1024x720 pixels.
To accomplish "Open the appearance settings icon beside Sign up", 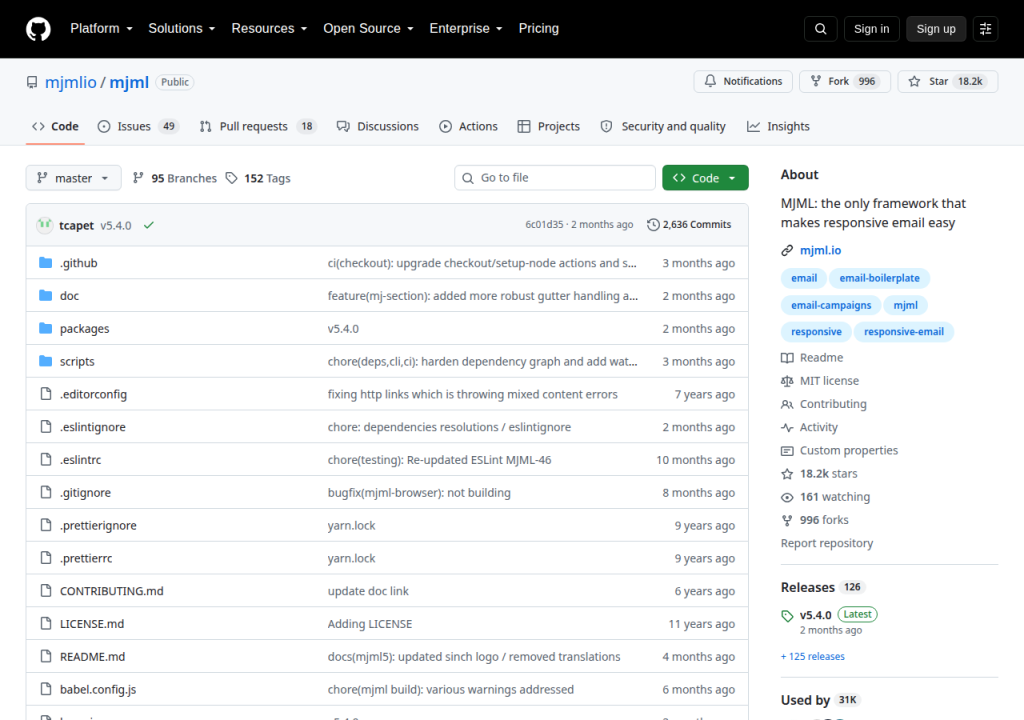I will [985, 29].
